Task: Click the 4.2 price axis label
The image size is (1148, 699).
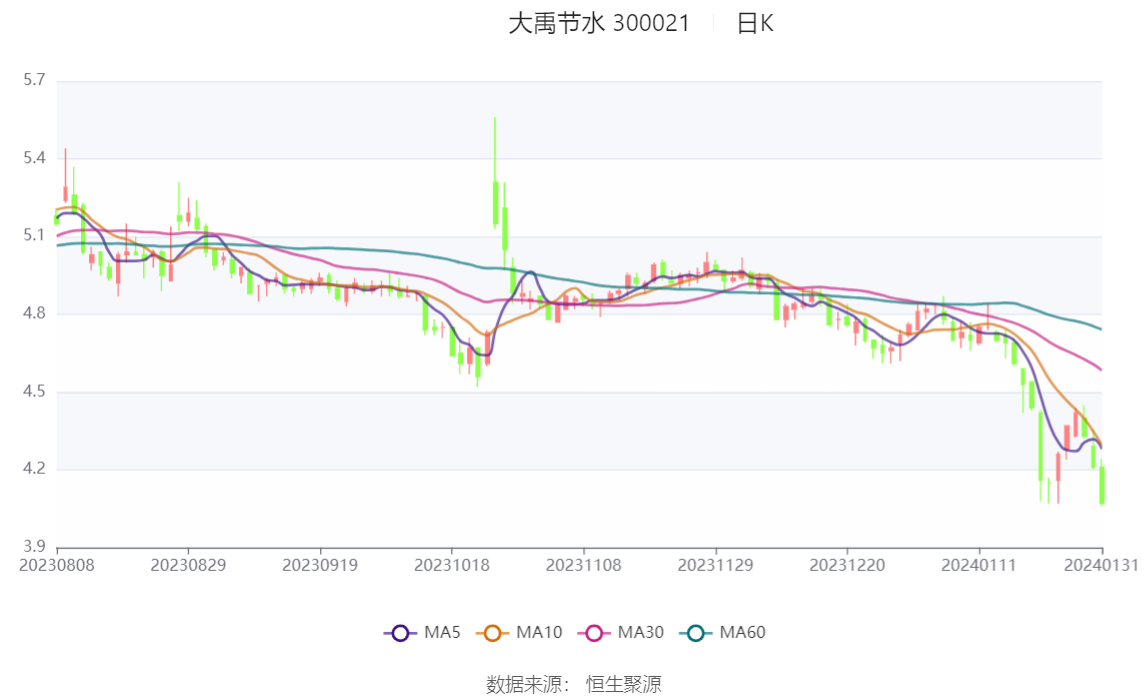Action: click(x=34, y=469)
